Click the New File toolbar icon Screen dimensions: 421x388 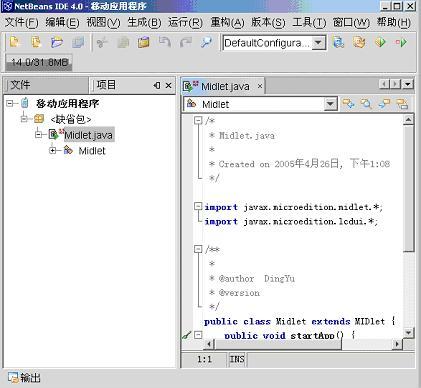click(36, 42)
